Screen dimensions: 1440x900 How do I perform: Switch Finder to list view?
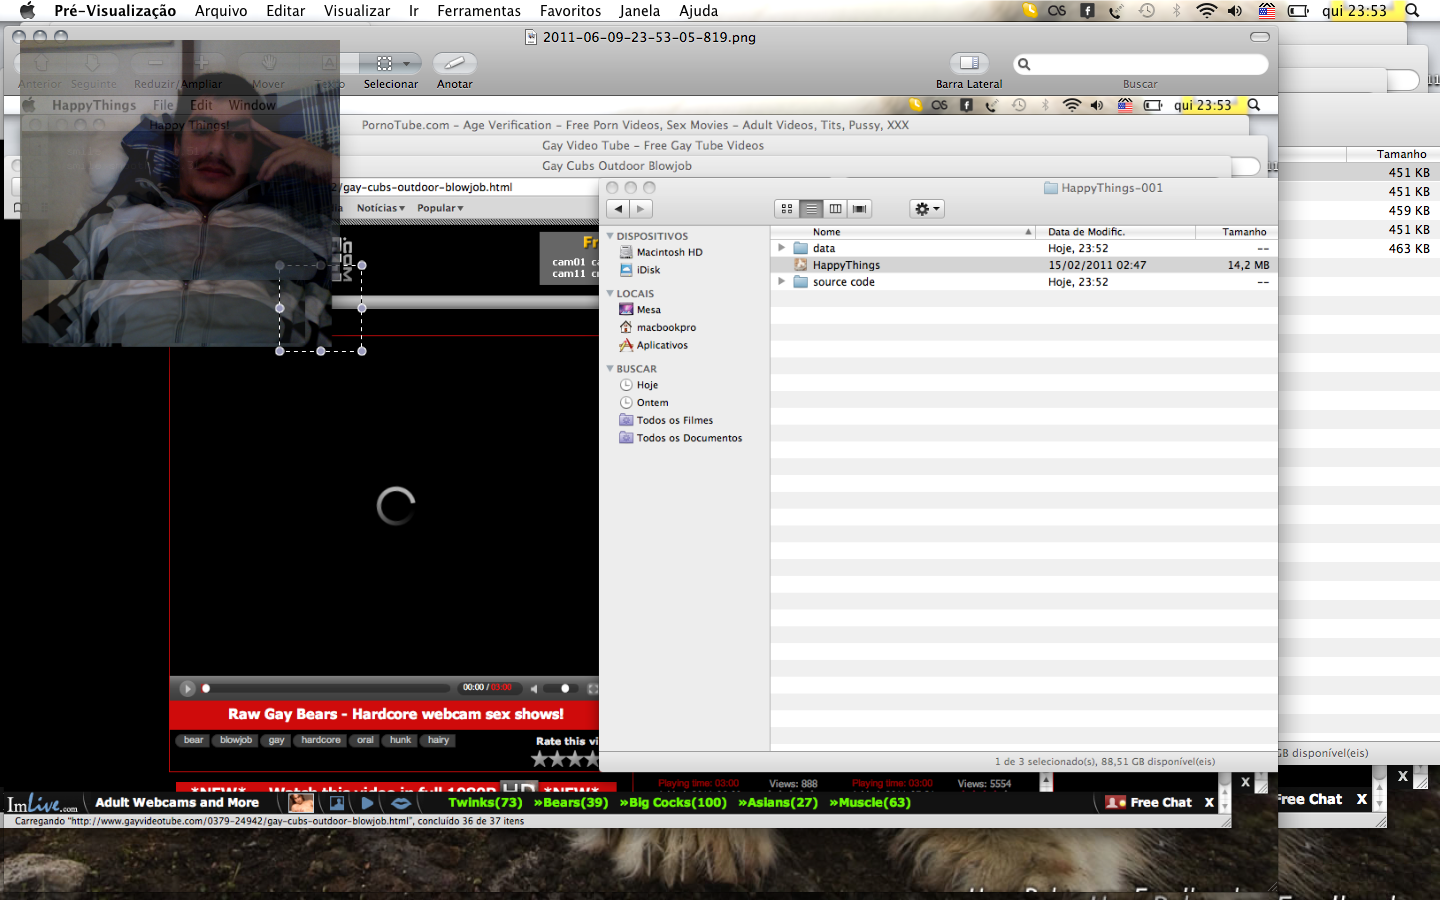(811, 209)
